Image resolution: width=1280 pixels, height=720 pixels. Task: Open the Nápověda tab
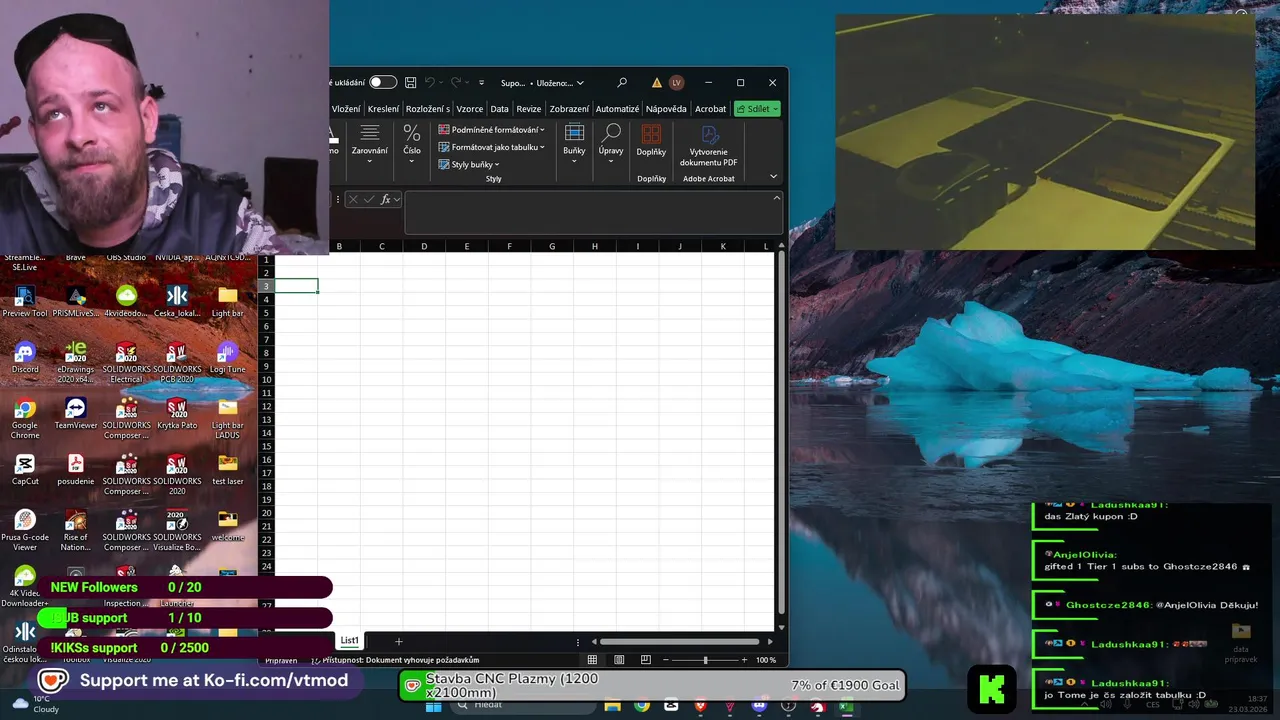666,109
